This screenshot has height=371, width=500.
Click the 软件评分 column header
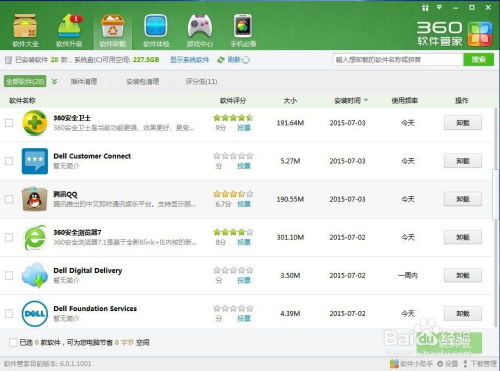[233, 100]
